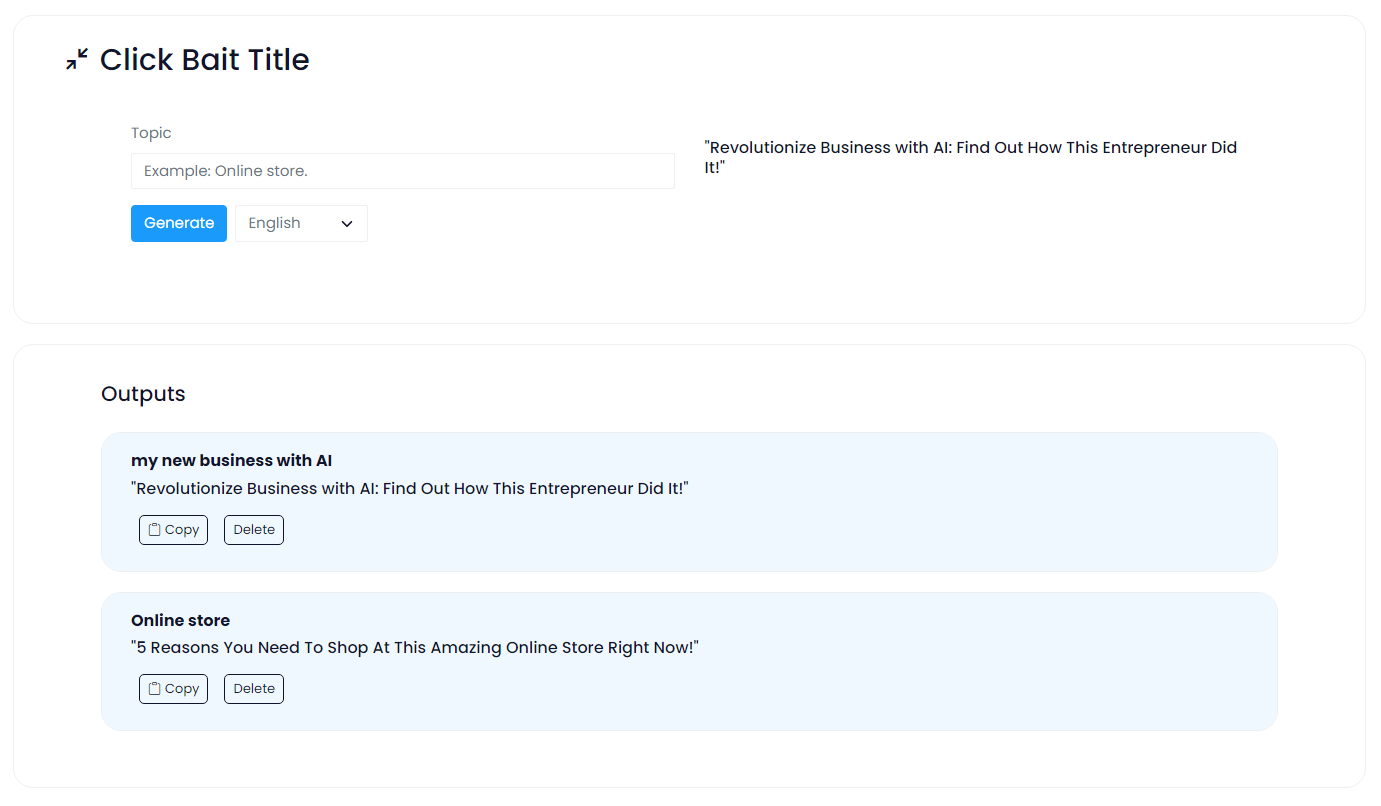
Task: Click the collapse arrows icon beside Click Bait Title
Action: (77, 60)
